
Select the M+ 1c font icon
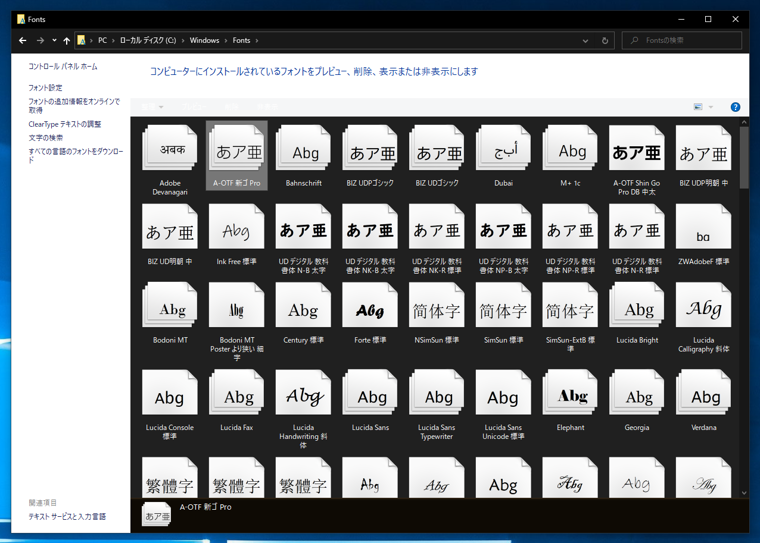[570, 148]
